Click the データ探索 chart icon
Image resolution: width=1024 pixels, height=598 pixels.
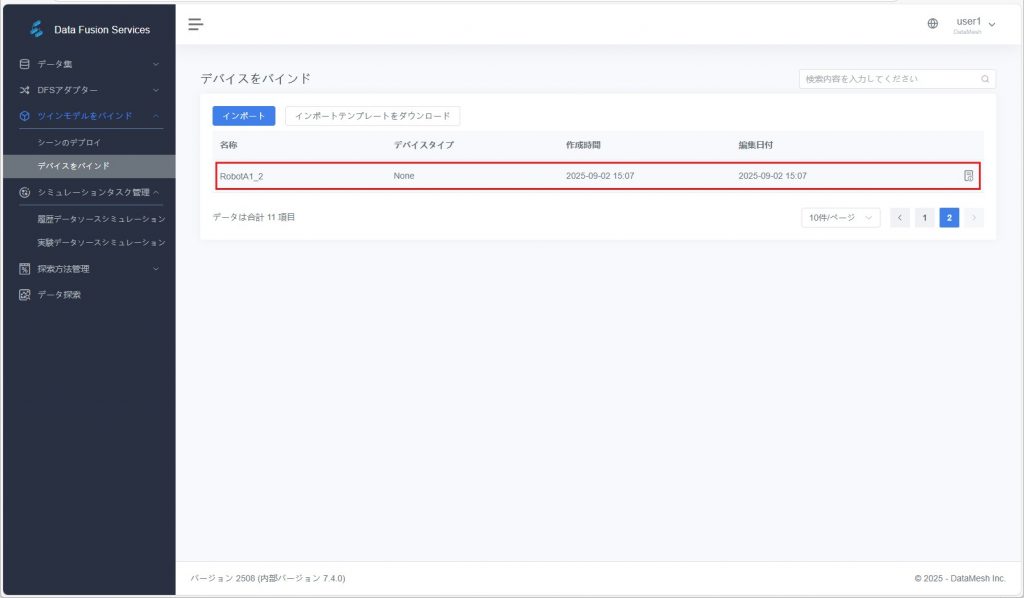(25, 295)
